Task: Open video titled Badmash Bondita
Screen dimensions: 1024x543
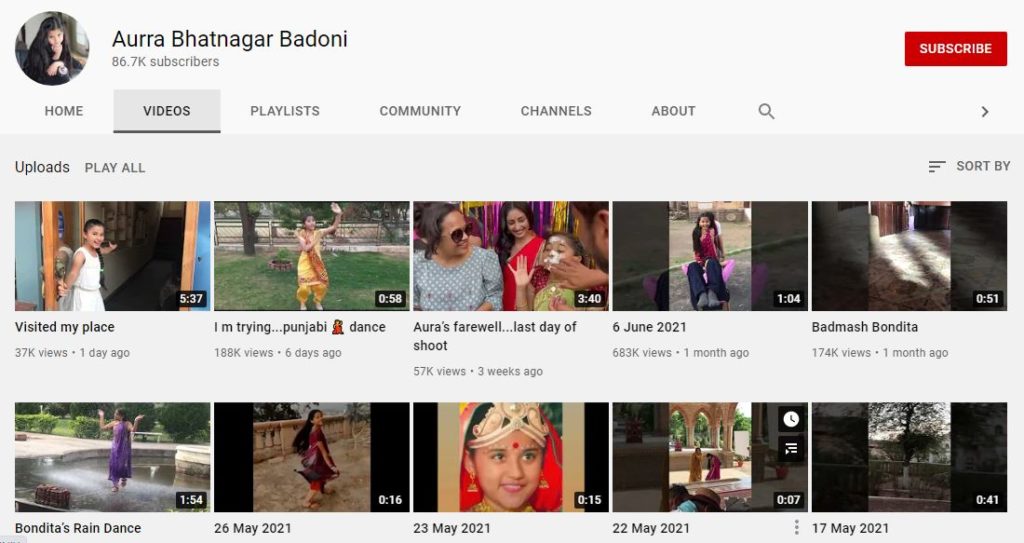Action: pyautogui.click(x=865, y=327)
